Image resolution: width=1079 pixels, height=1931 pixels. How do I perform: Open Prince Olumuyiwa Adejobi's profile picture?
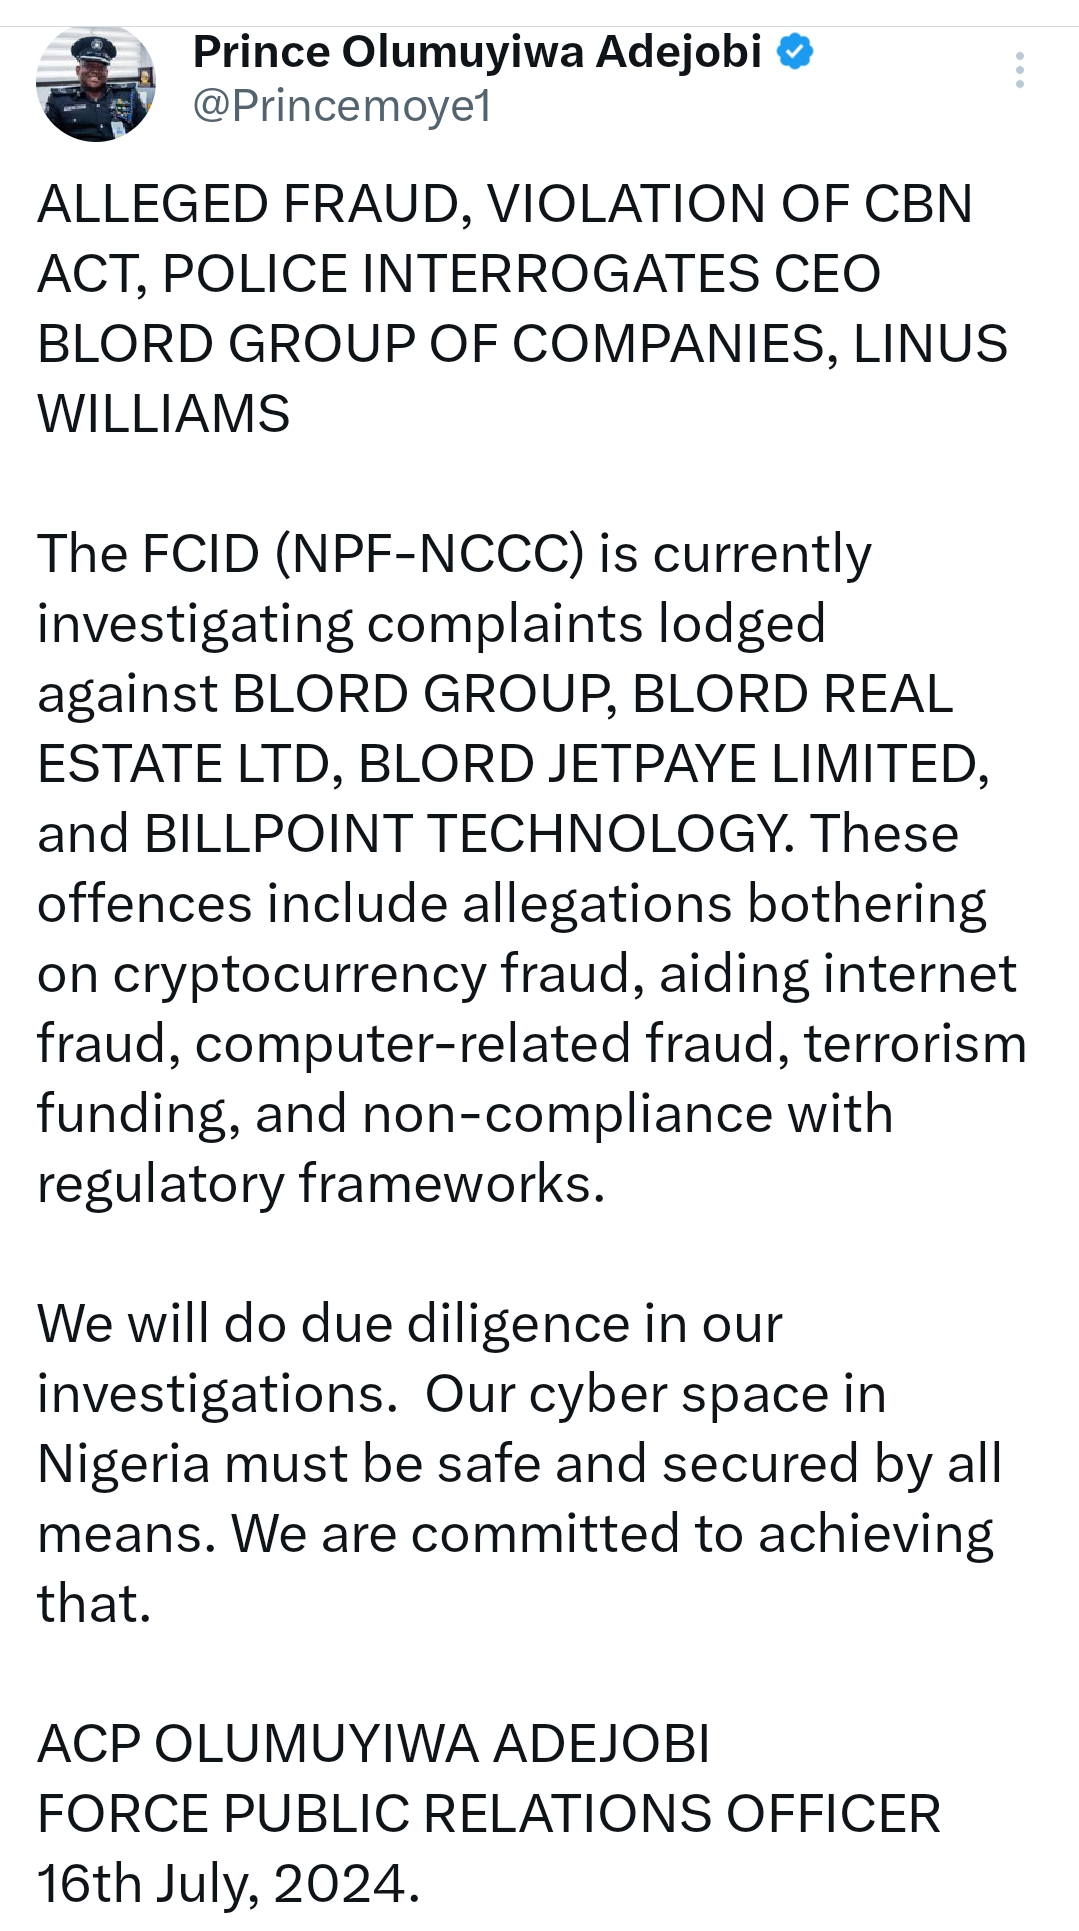(96, 84)
